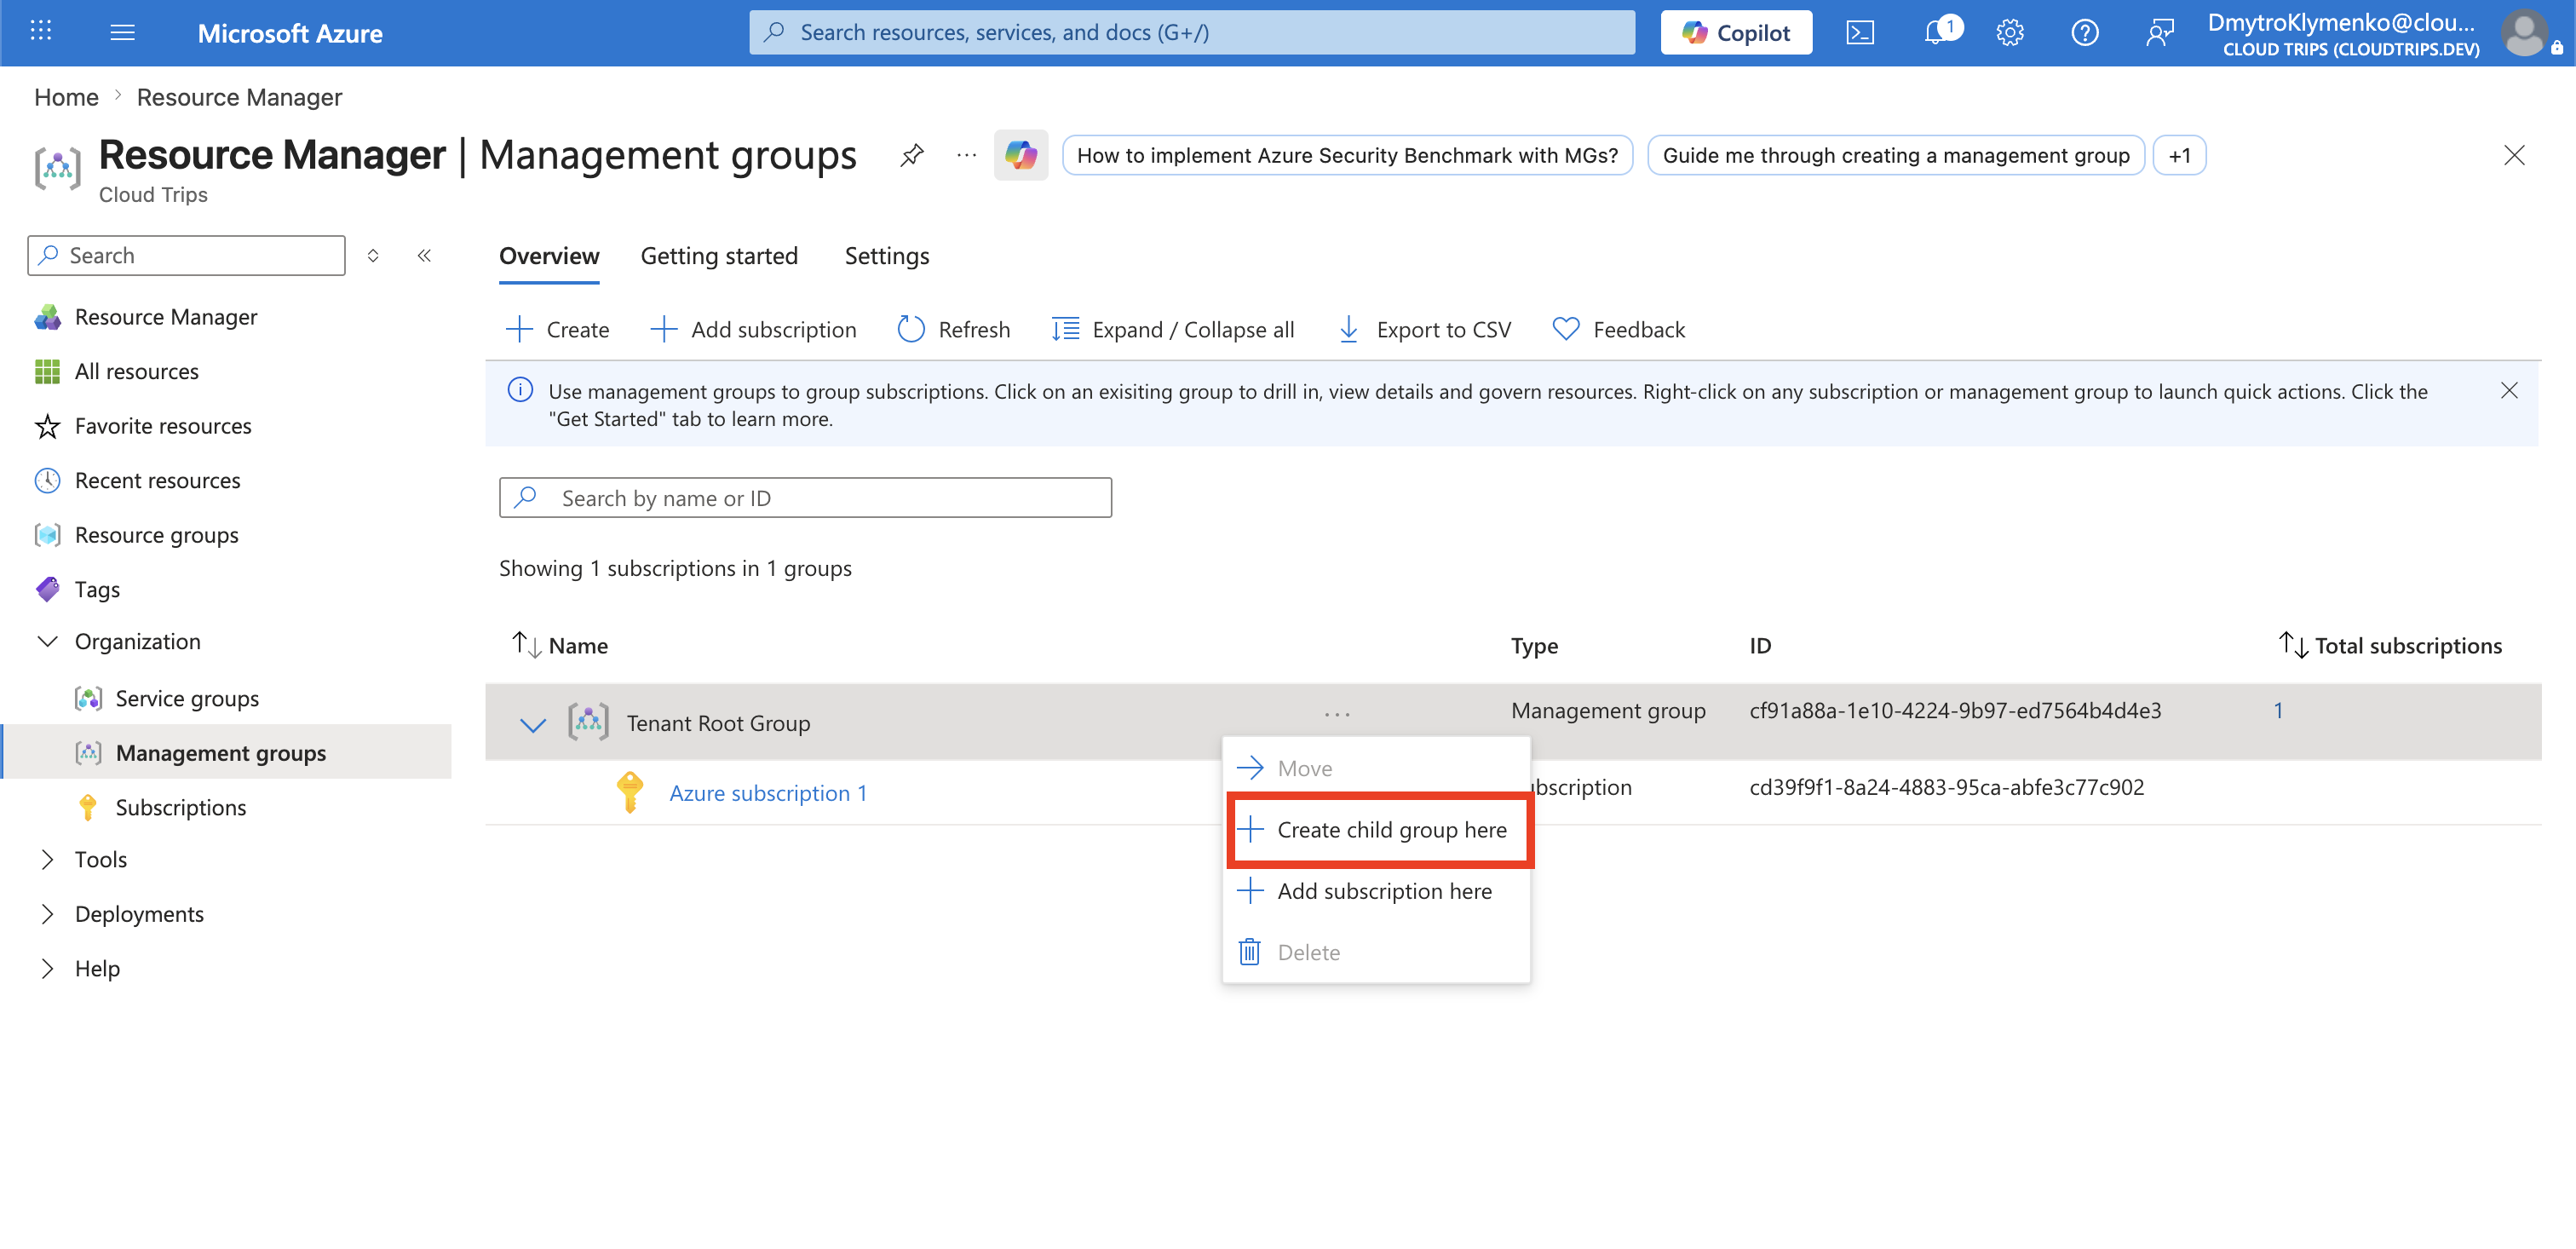
Task: Click the total subscriptions count 1 link
Action: (2278, 710)
